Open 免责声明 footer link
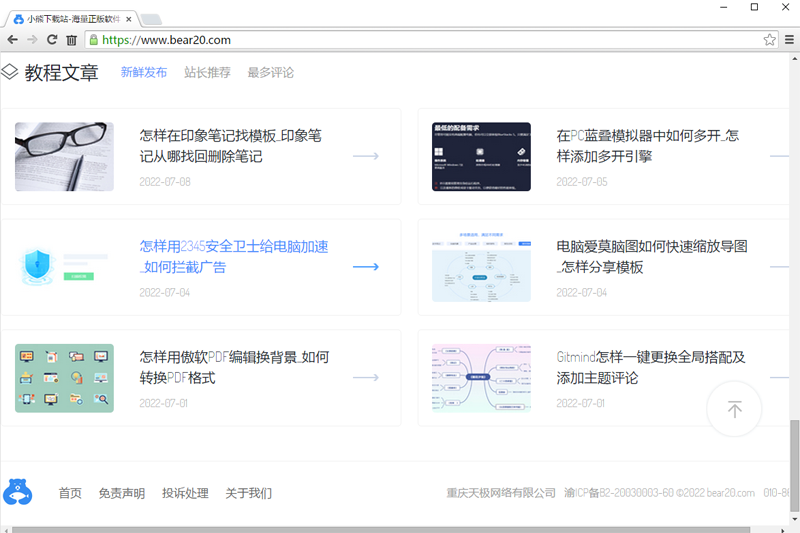The width and height of the screenshot is (800, 533). 121,493
